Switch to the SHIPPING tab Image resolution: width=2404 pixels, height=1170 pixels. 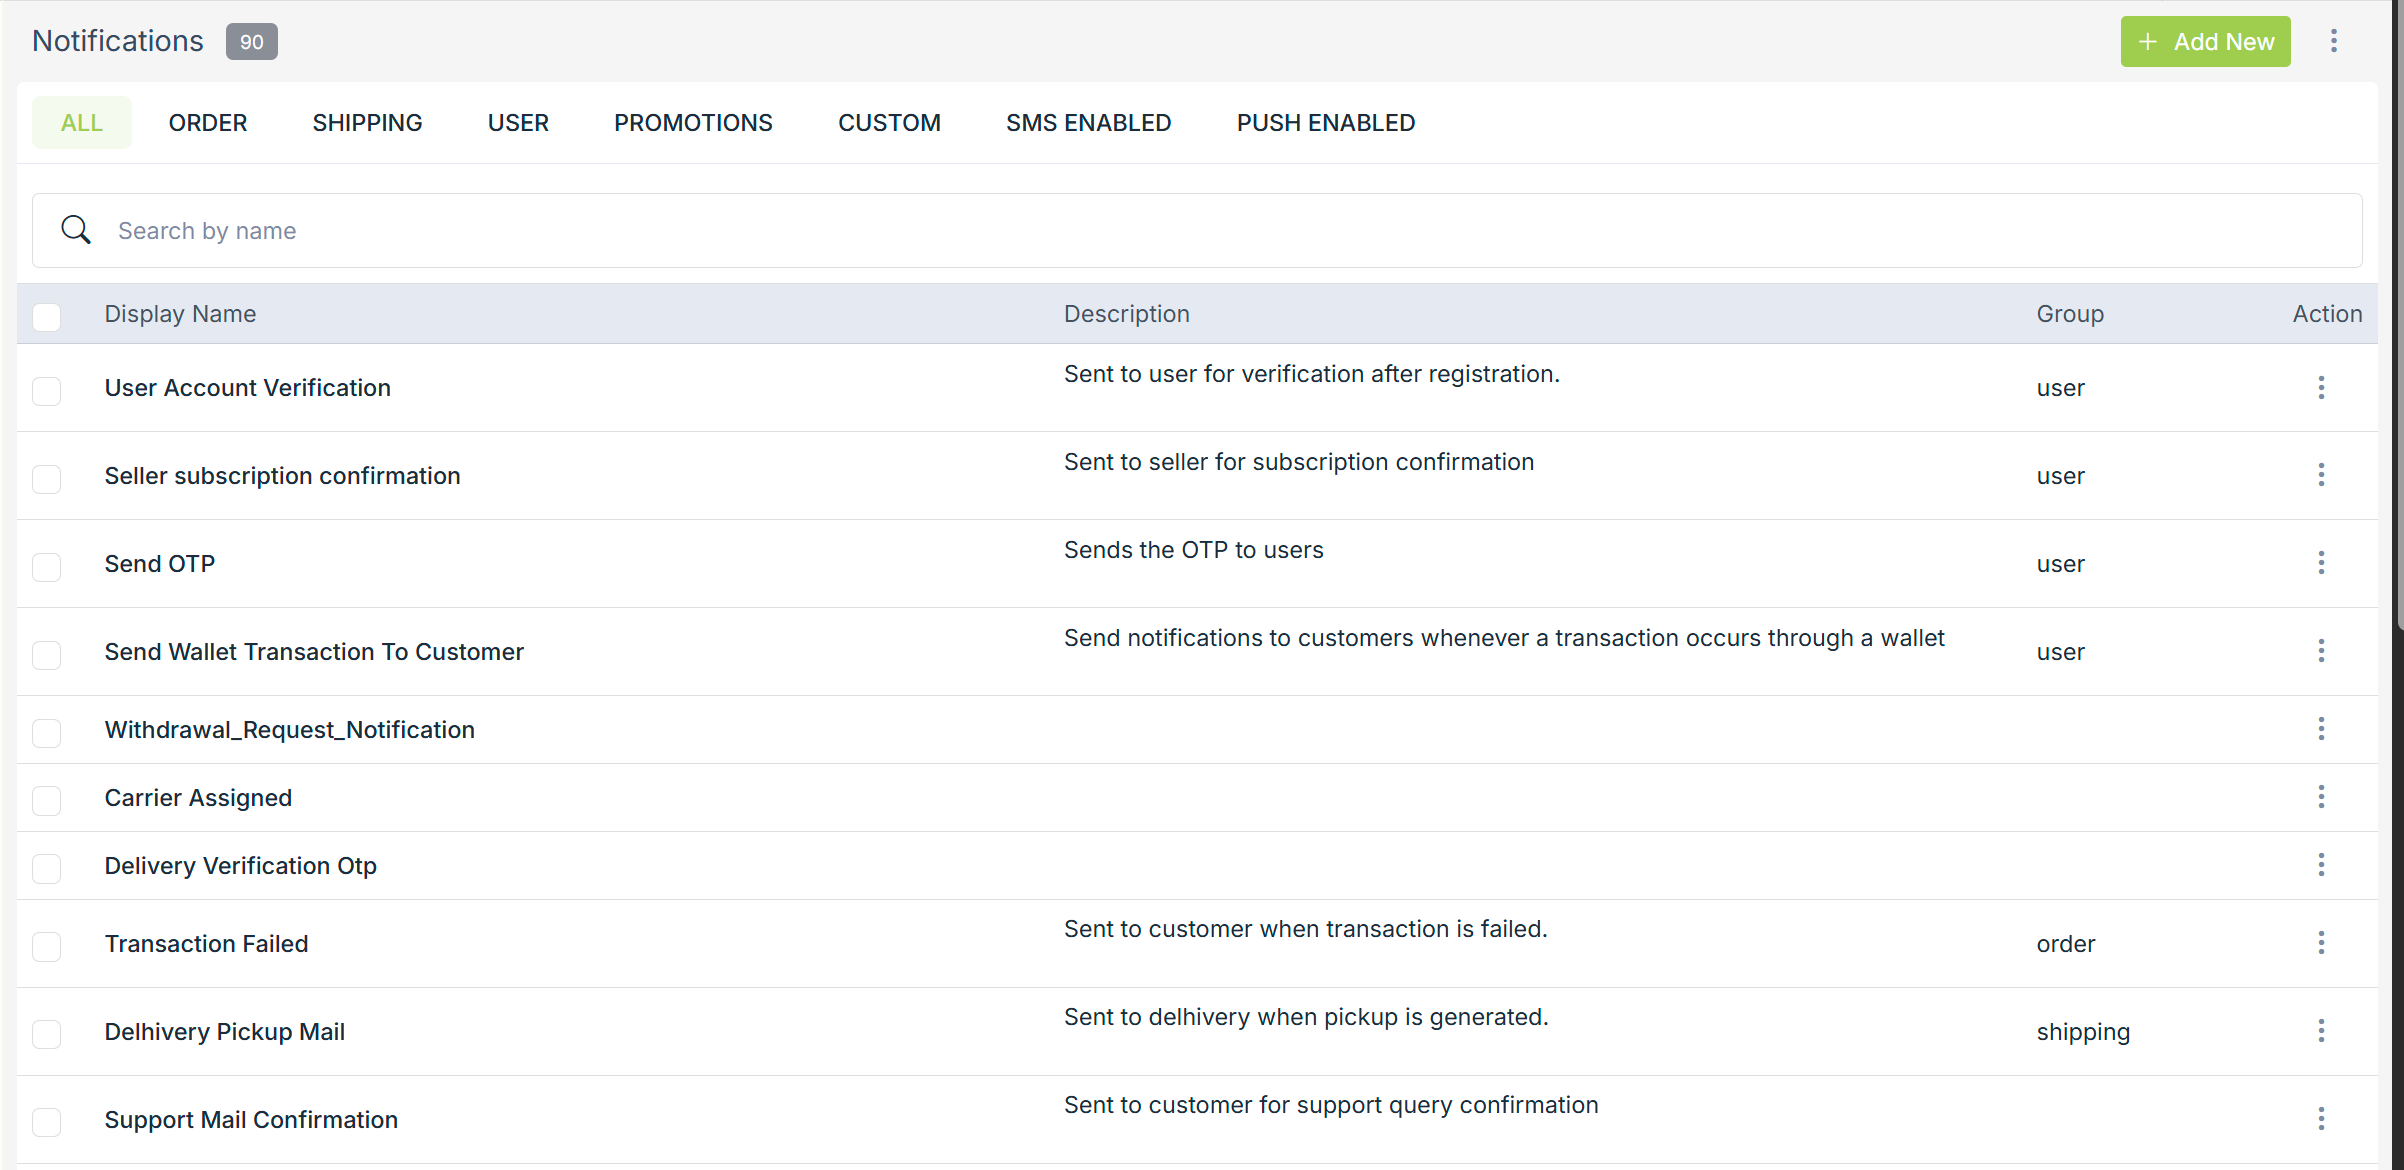[x=367, y=123]
